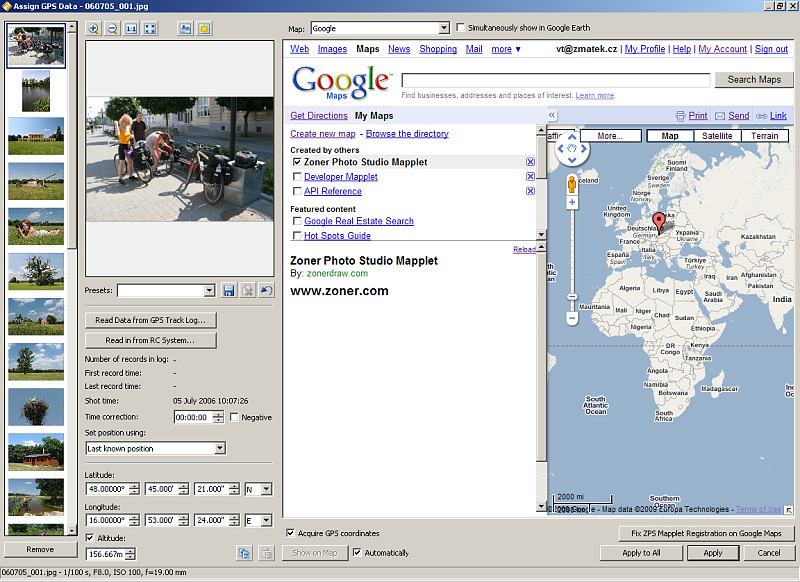Check the Hot Spots Guide box
Viewport: 800px width, 582px height.
[x=297, y=236]
